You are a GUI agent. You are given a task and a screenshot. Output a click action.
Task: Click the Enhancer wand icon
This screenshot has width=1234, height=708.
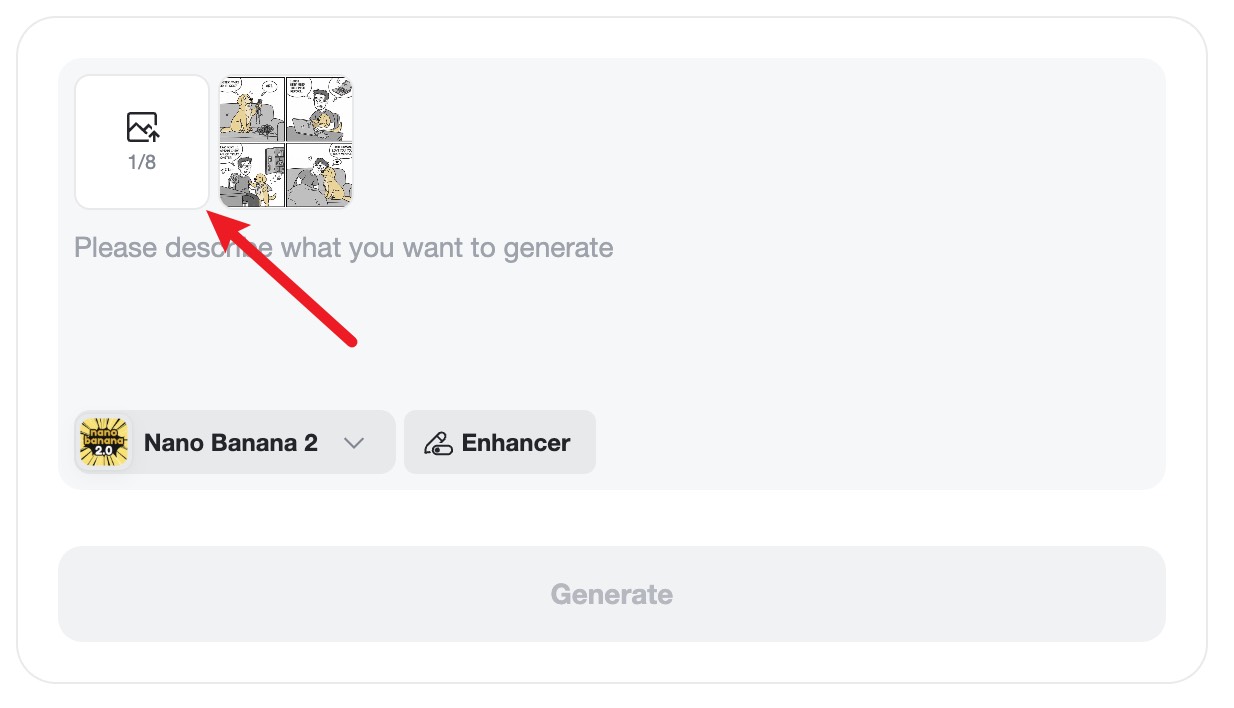tap(438, 443)
